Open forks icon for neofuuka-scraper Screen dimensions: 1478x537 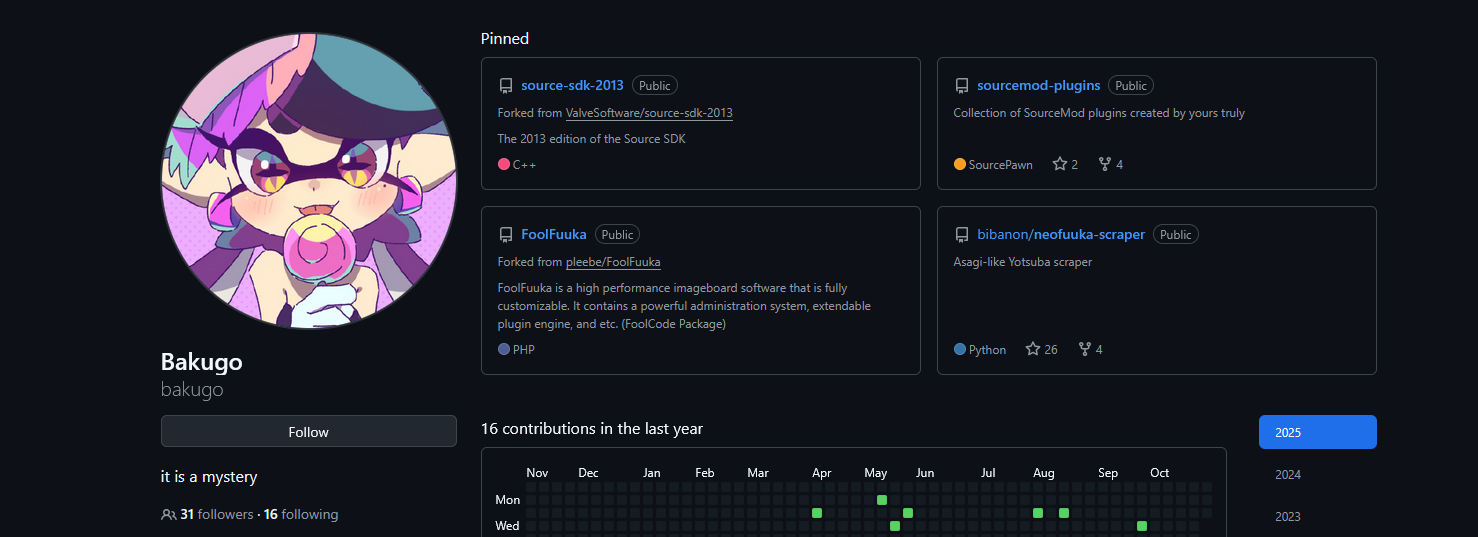coord(1085,349)
